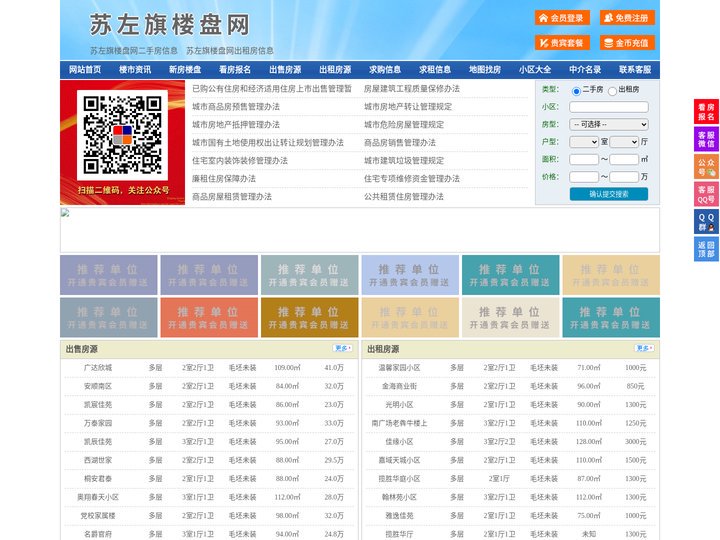Open 奥翔春天小区 sale listing
This screenshot has height=540, width=720.
point(98,497)
